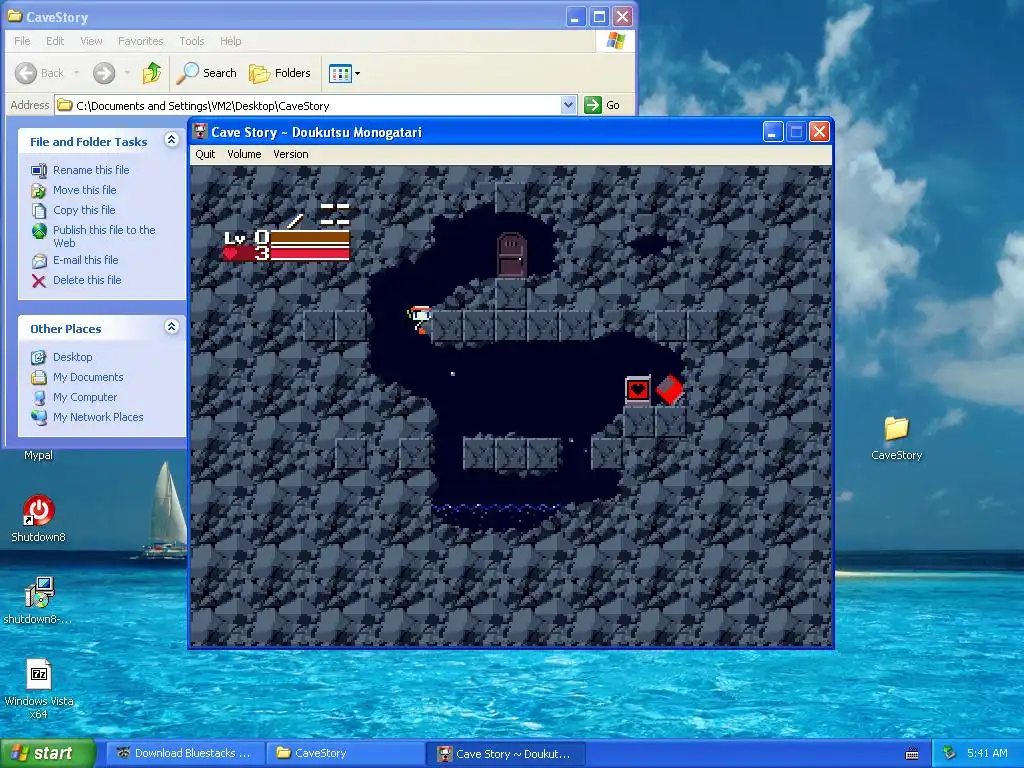Click the Forward arrow button in explorer

104,73
